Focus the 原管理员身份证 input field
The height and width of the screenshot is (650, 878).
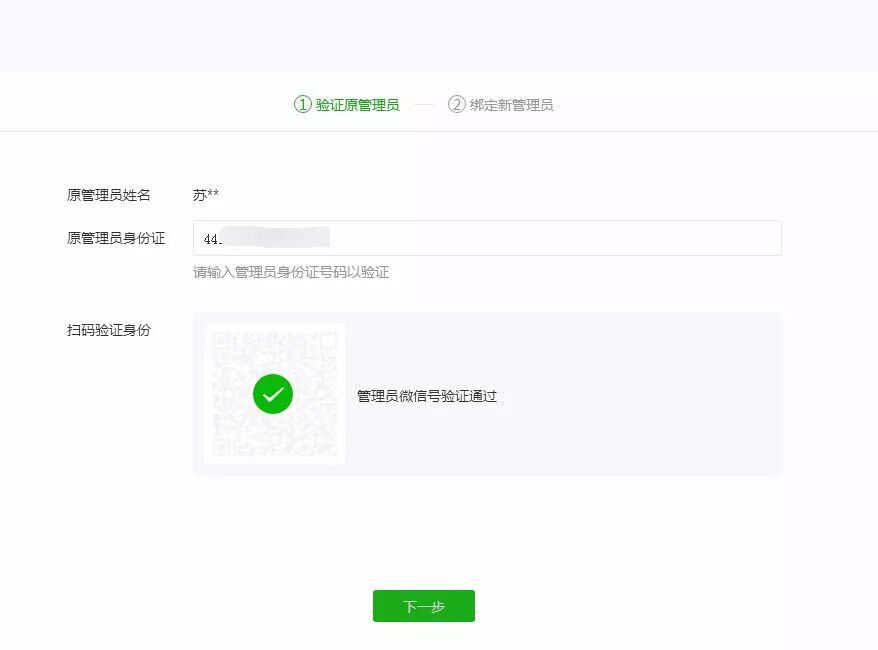(487, 239)
